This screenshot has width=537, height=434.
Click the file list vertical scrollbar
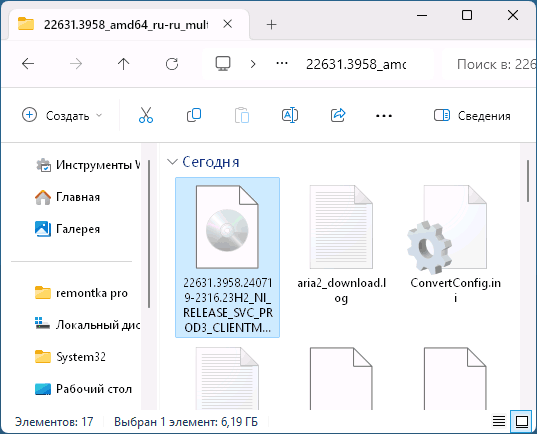pyautogui.click(x=528, y=181)
